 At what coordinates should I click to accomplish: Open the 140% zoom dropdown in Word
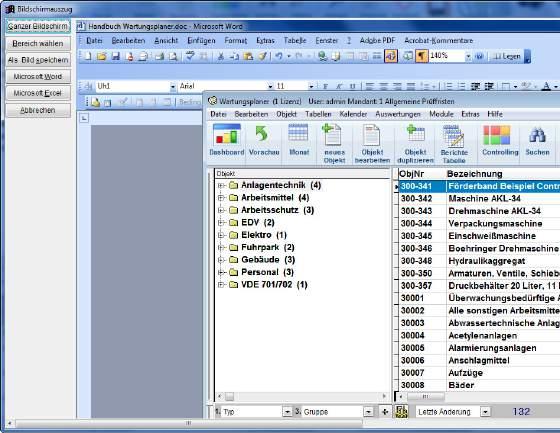click(x=468, y=56)
